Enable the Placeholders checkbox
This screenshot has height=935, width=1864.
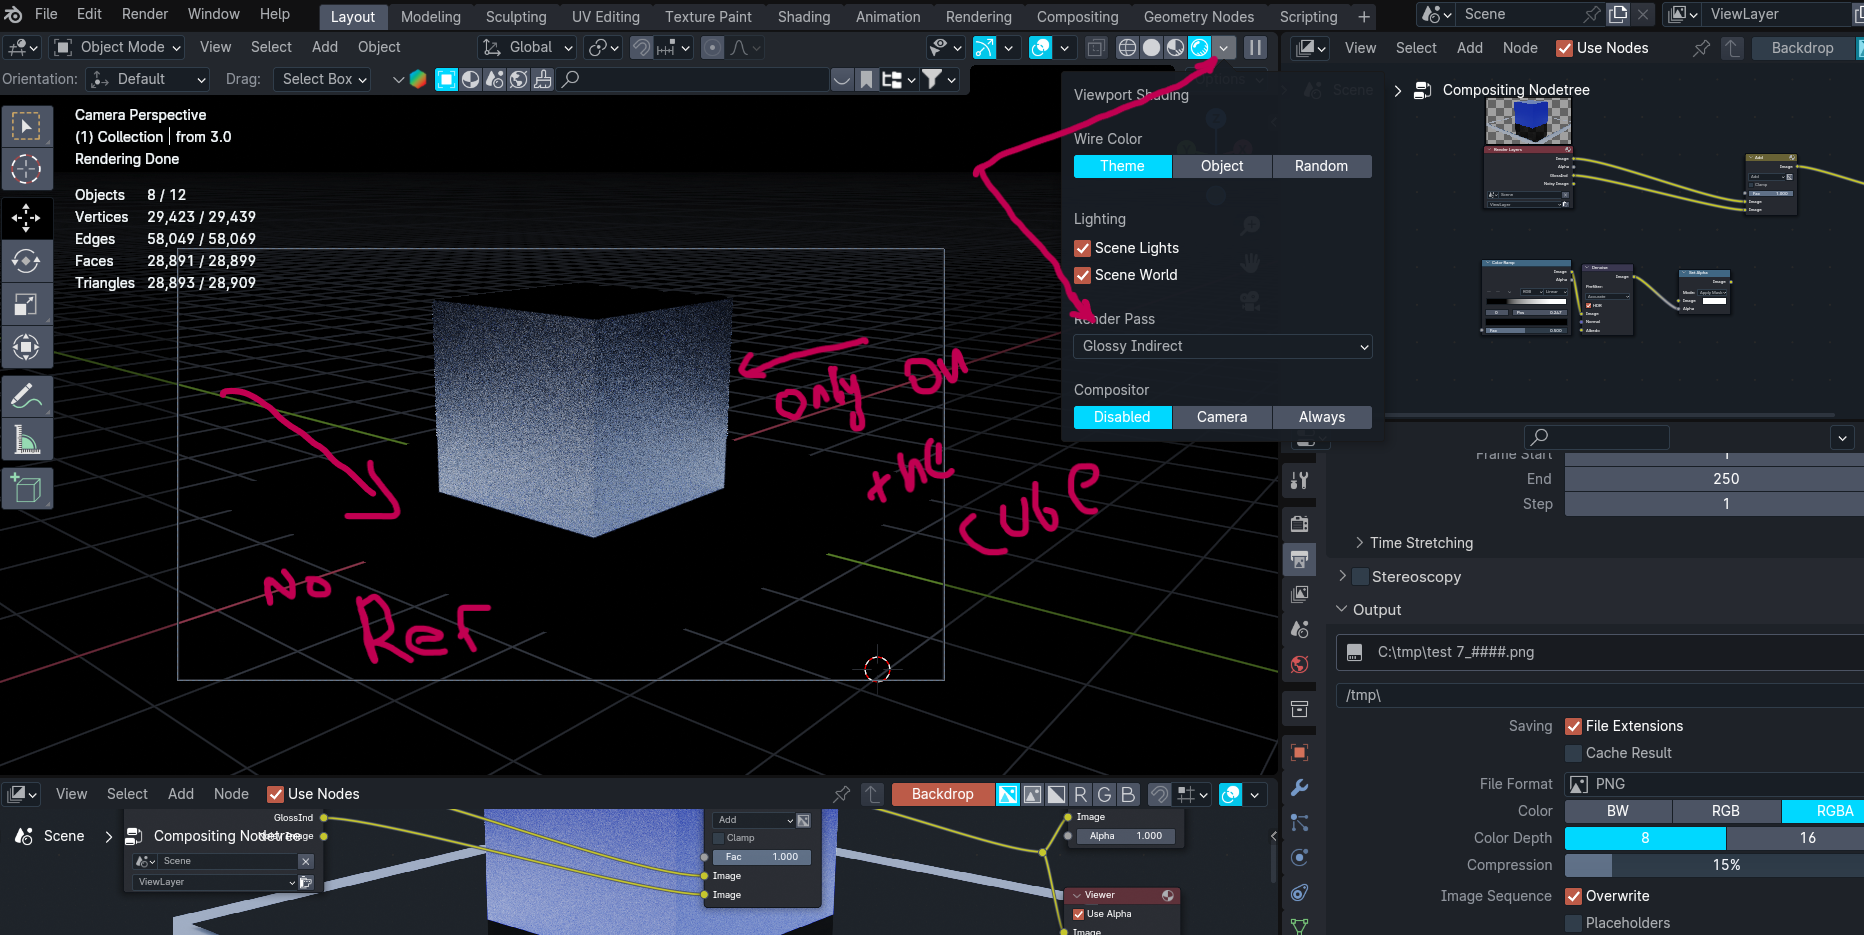click(1574, 923)
